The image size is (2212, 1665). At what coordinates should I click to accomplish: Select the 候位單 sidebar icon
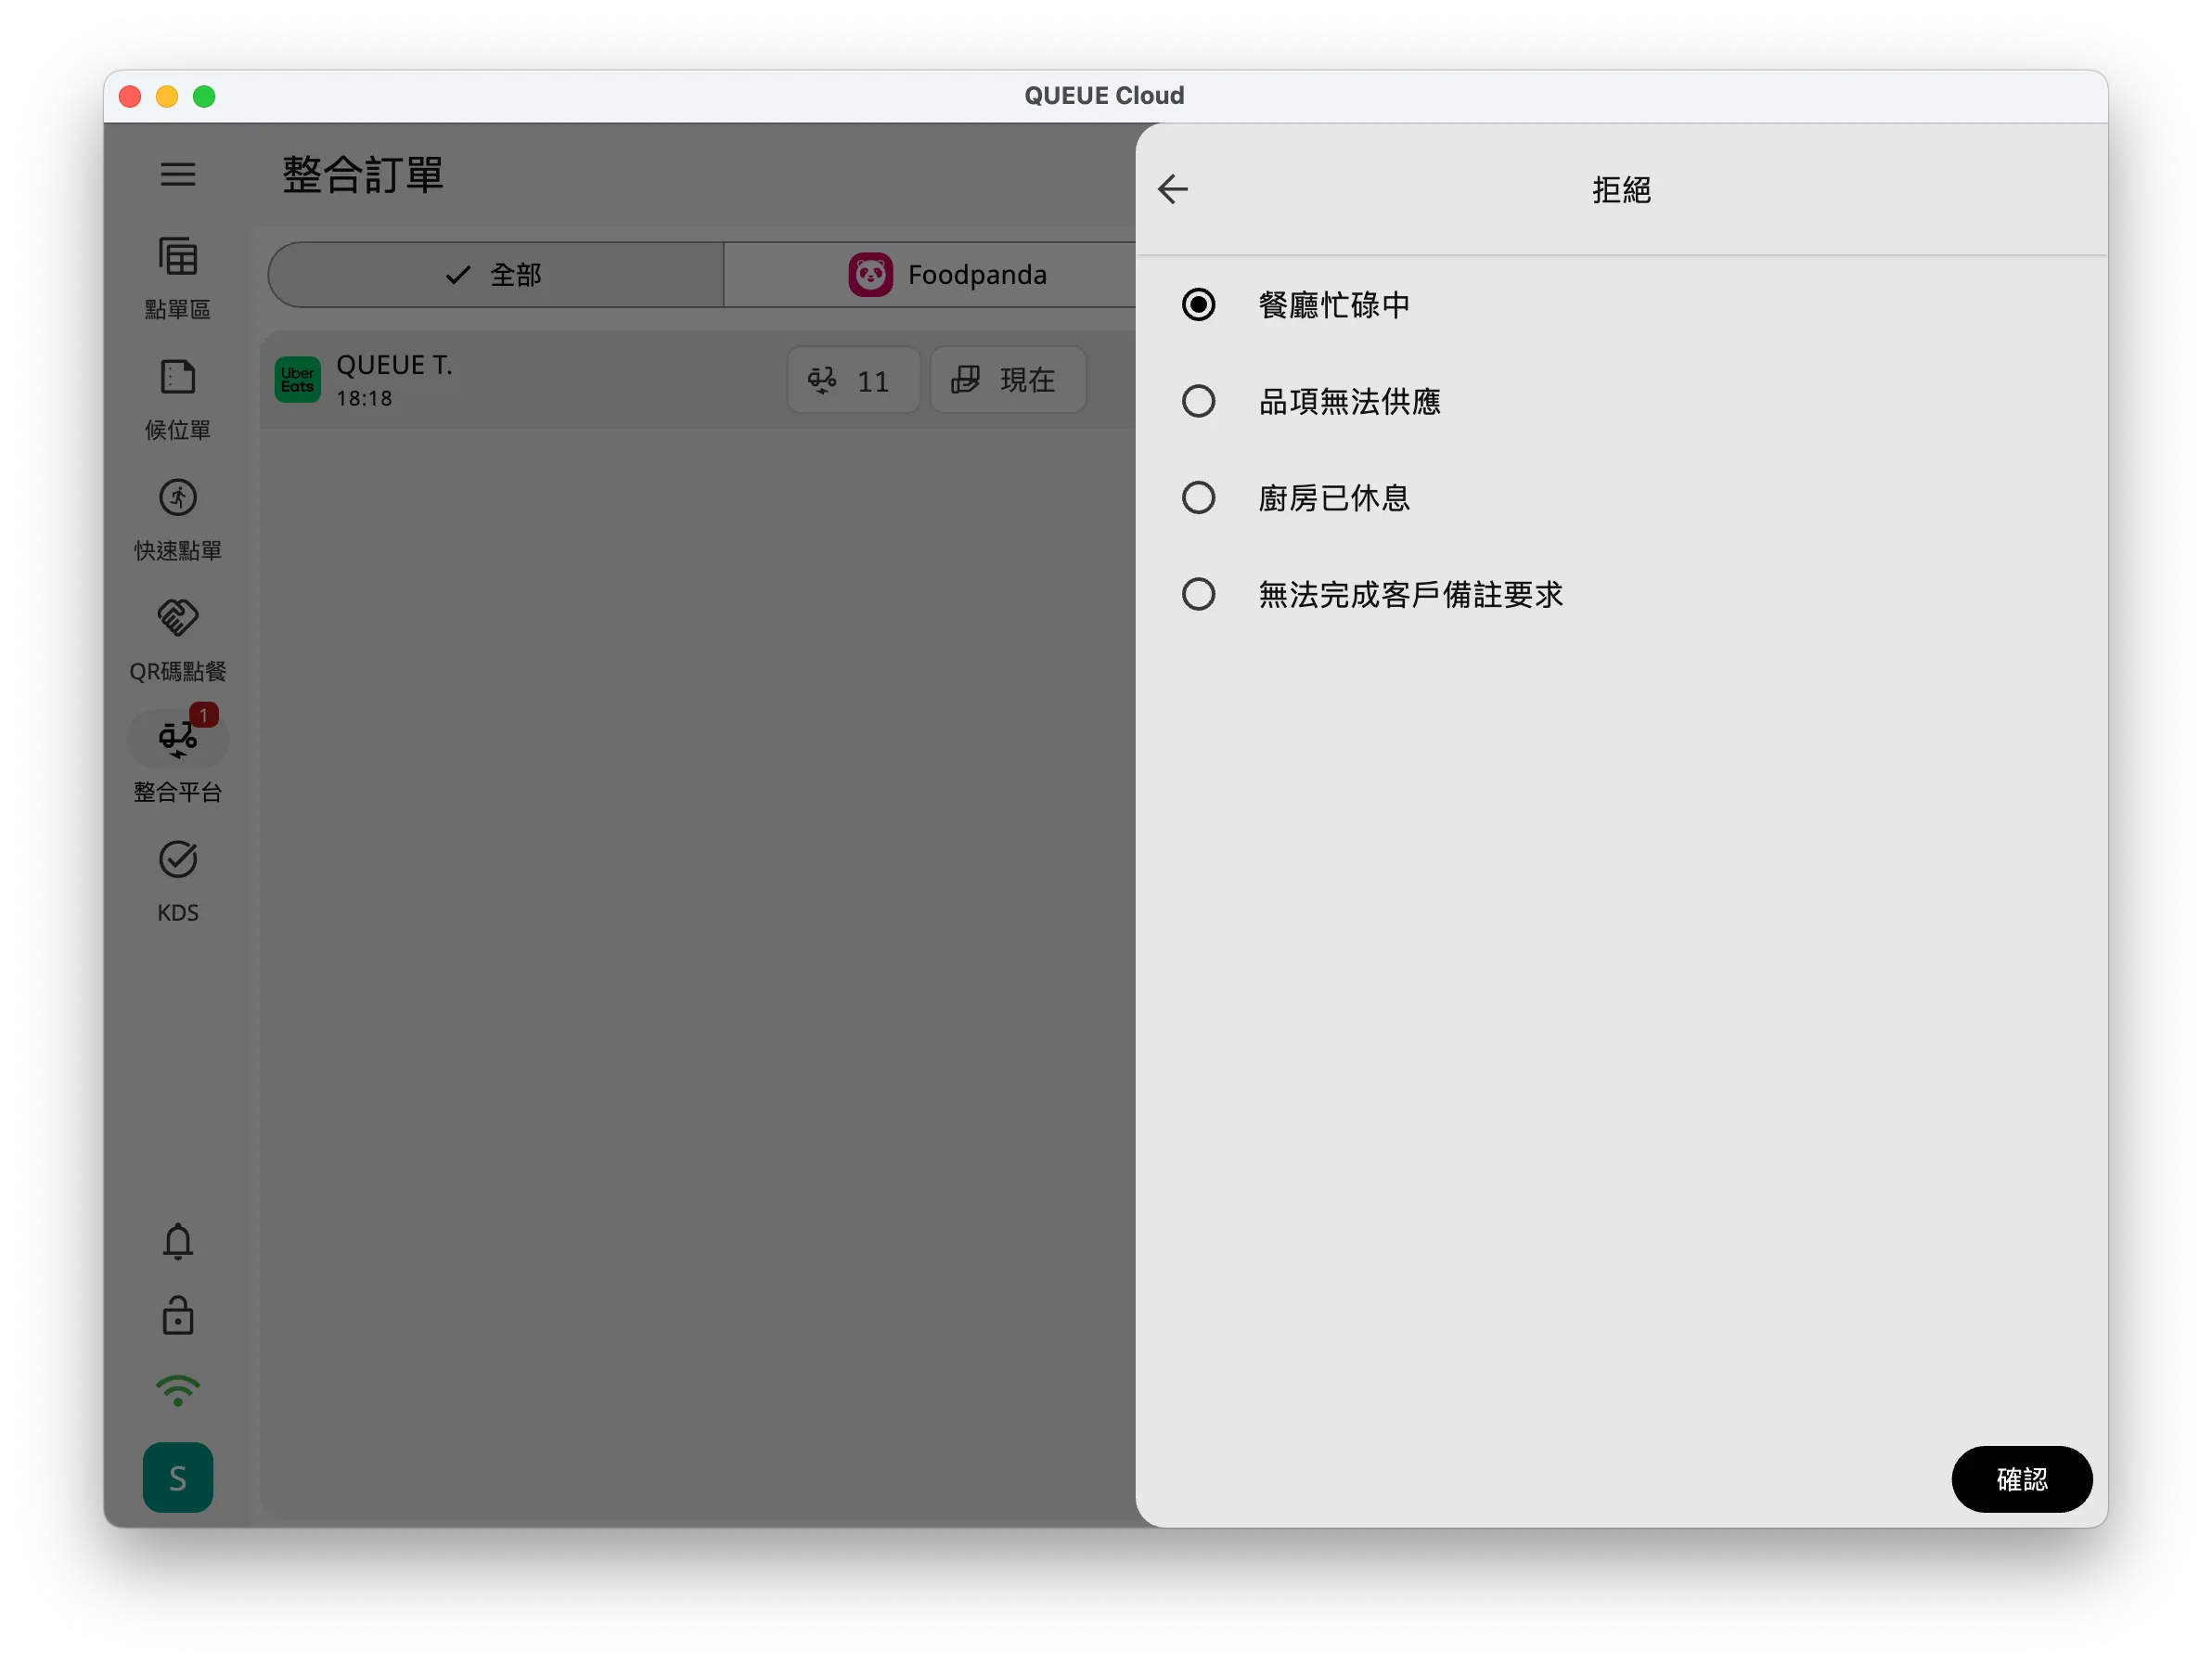178,398
